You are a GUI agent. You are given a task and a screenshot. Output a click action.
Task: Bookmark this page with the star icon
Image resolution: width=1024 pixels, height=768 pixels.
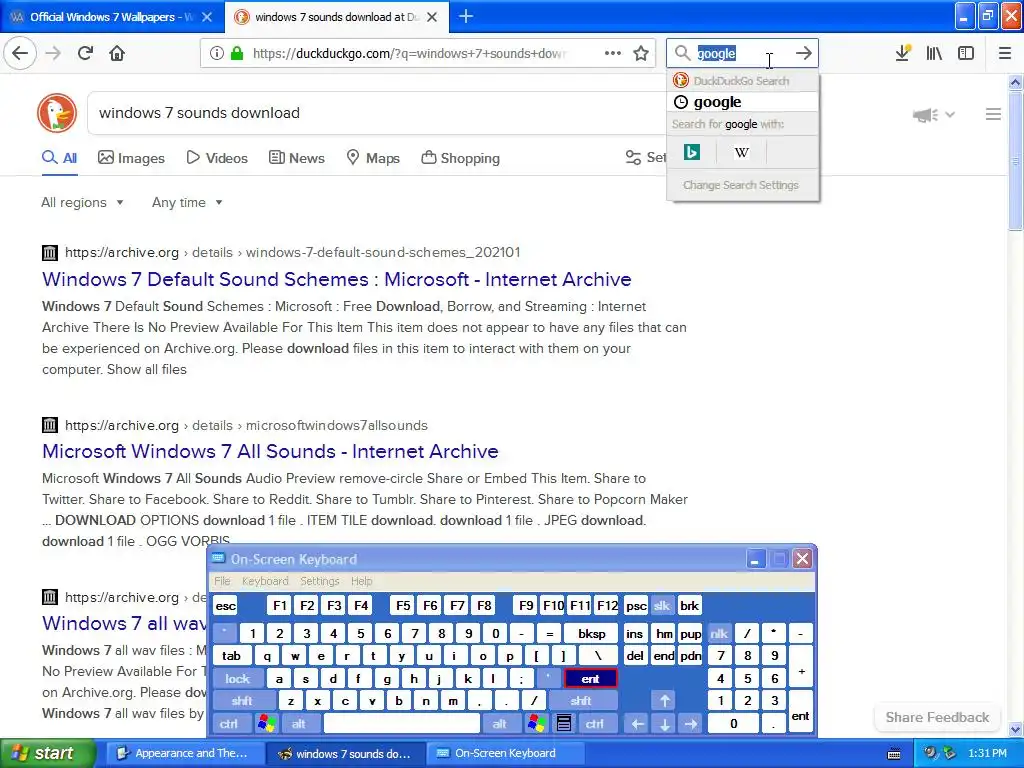coord(641,53)
